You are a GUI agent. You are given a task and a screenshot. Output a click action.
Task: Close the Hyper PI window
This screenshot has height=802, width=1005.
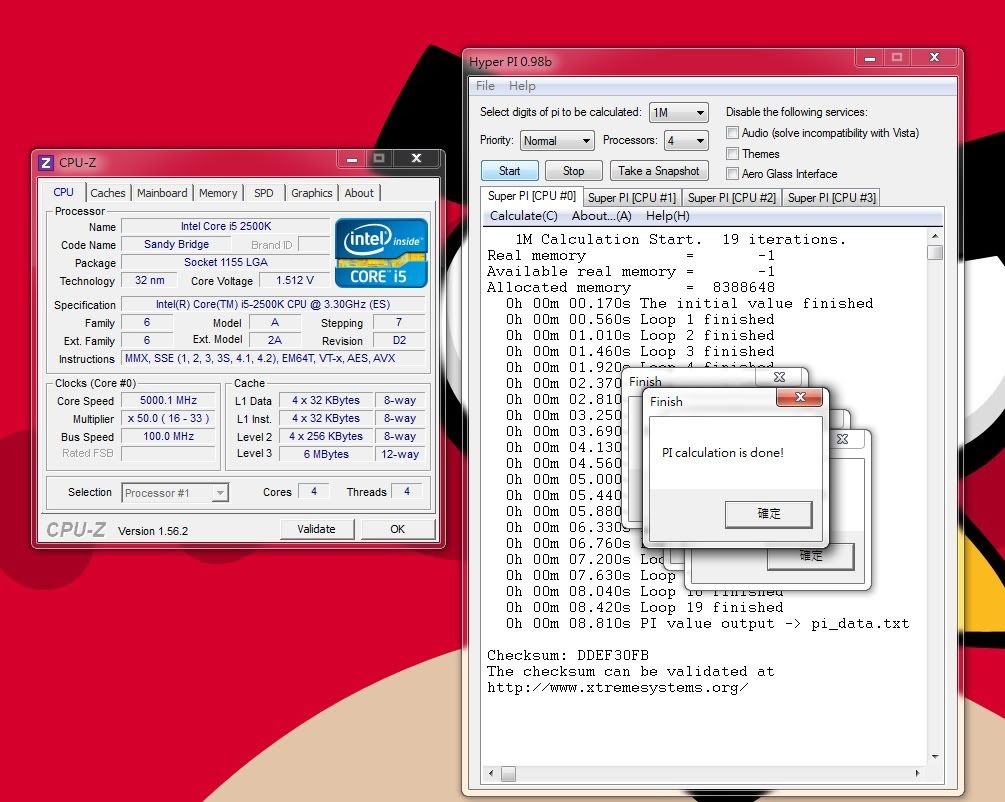(x=934, y=58)
